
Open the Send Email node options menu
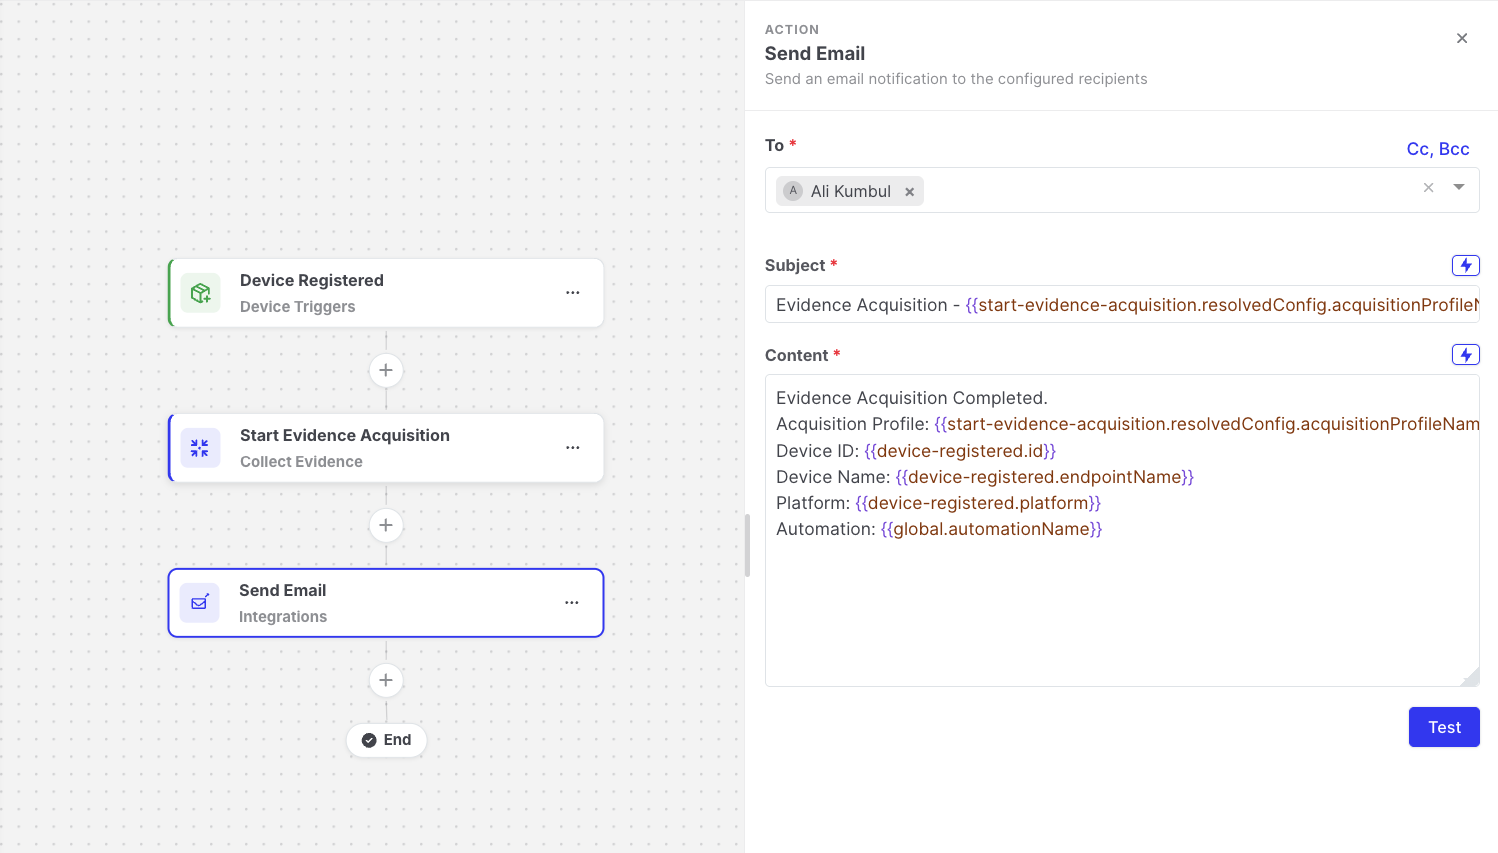pyautogui.click(x=572, y=603)
